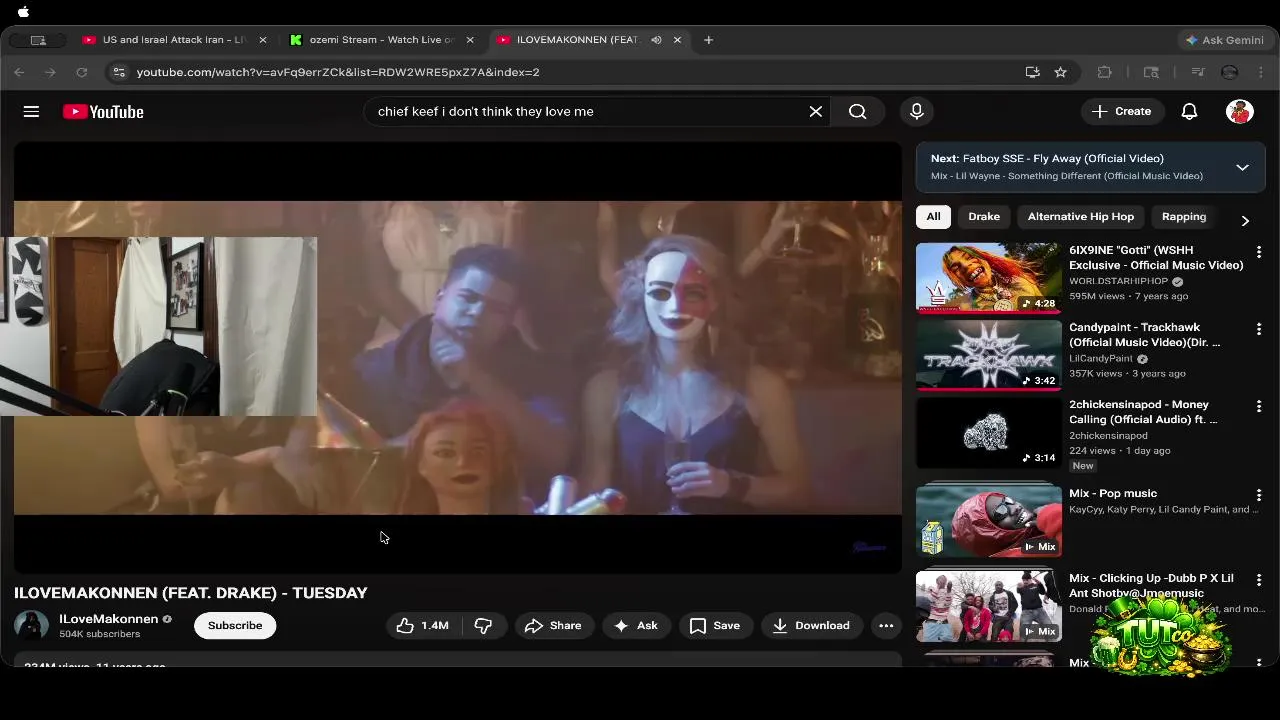Reload the YouTube page
This screenshot has height=720, width=1280.
pos(82,72)
